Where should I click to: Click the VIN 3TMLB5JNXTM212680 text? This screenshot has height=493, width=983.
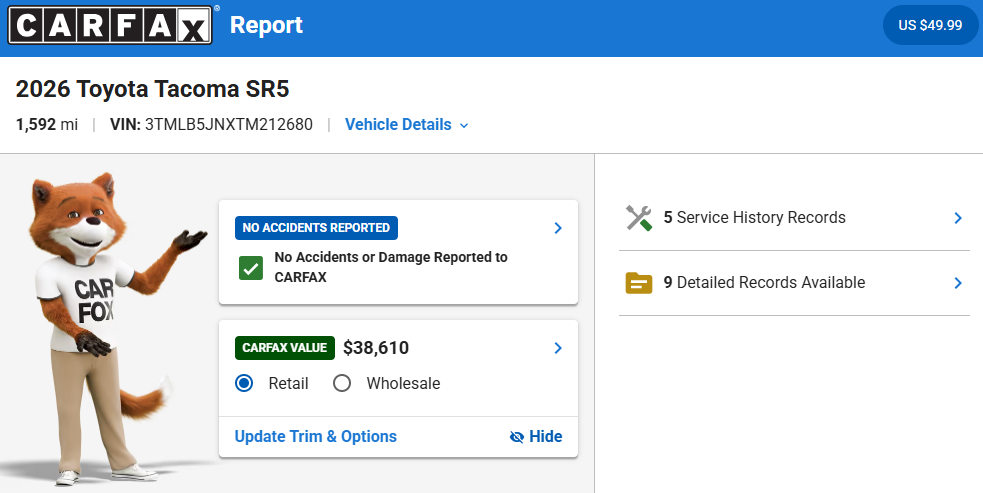click(x=211, y=124)
